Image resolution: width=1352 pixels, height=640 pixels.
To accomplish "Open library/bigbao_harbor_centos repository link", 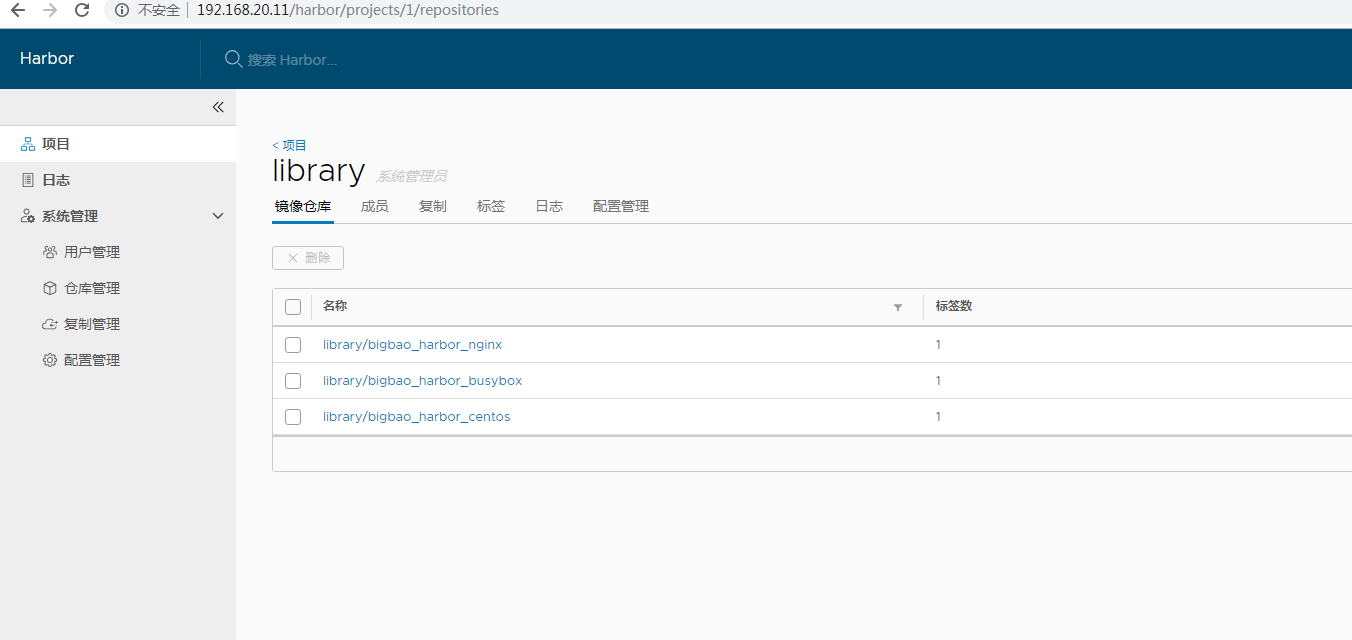I will click(x=416, y=417).
